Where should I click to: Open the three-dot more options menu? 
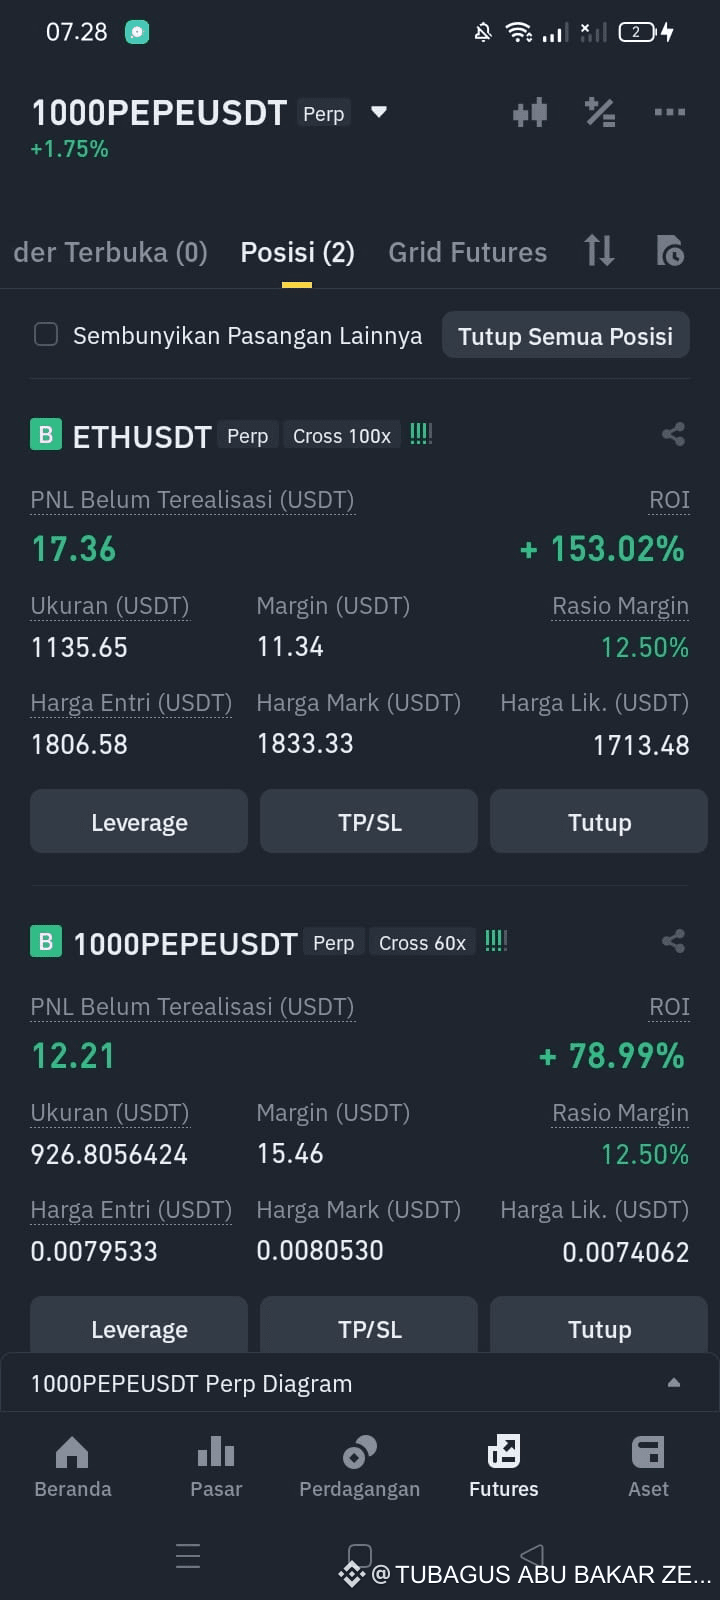click(x=670, y=112)
